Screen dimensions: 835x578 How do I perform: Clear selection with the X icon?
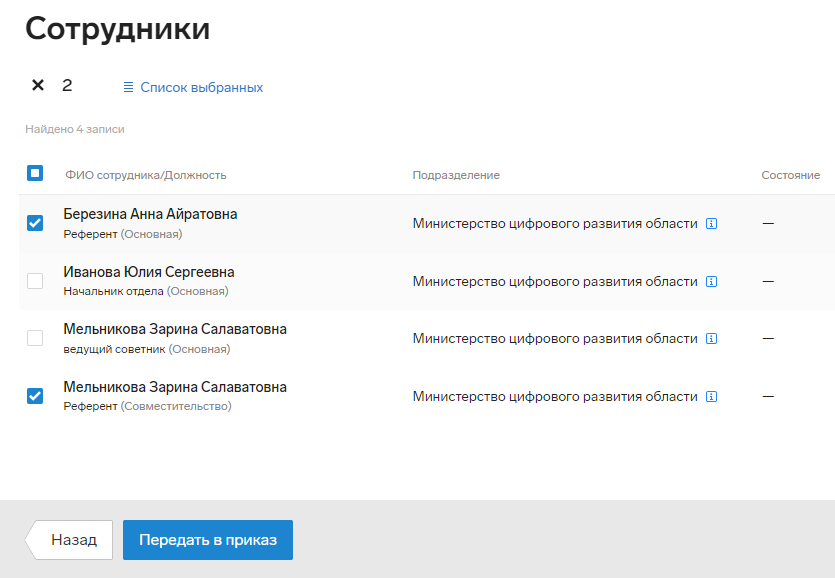[38, 85]
